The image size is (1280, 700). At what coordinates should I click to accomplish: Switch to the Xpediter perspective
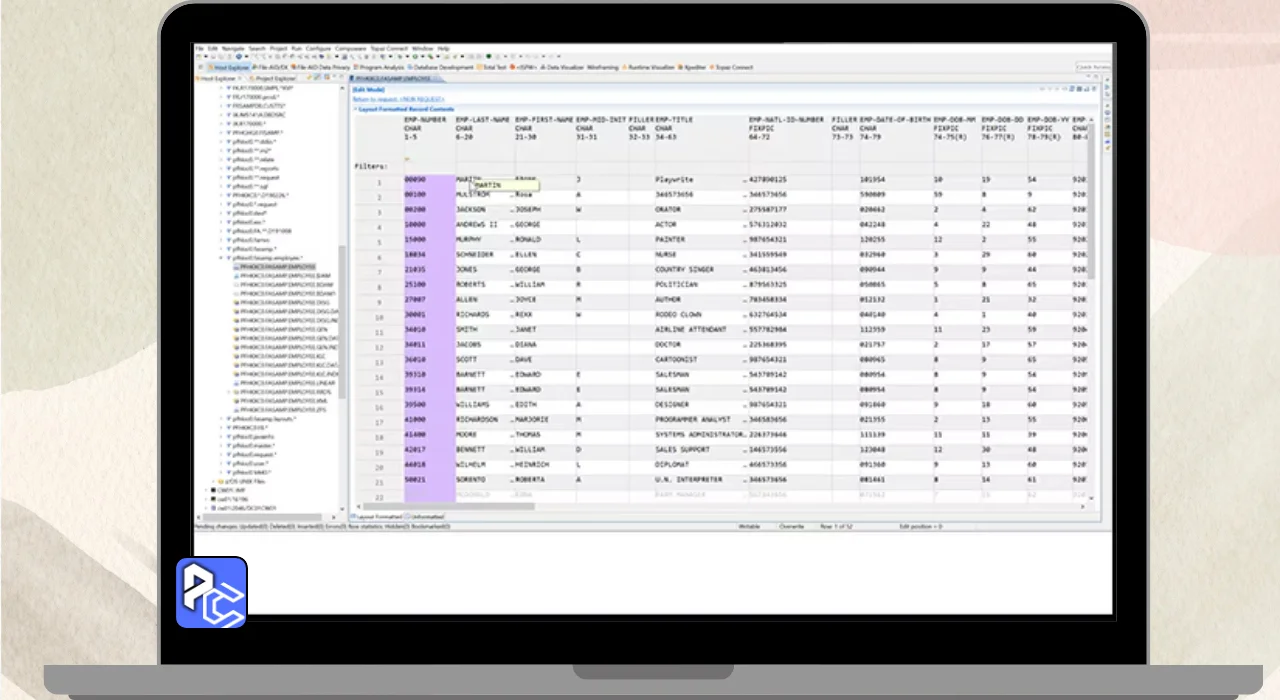coord(692,67)
